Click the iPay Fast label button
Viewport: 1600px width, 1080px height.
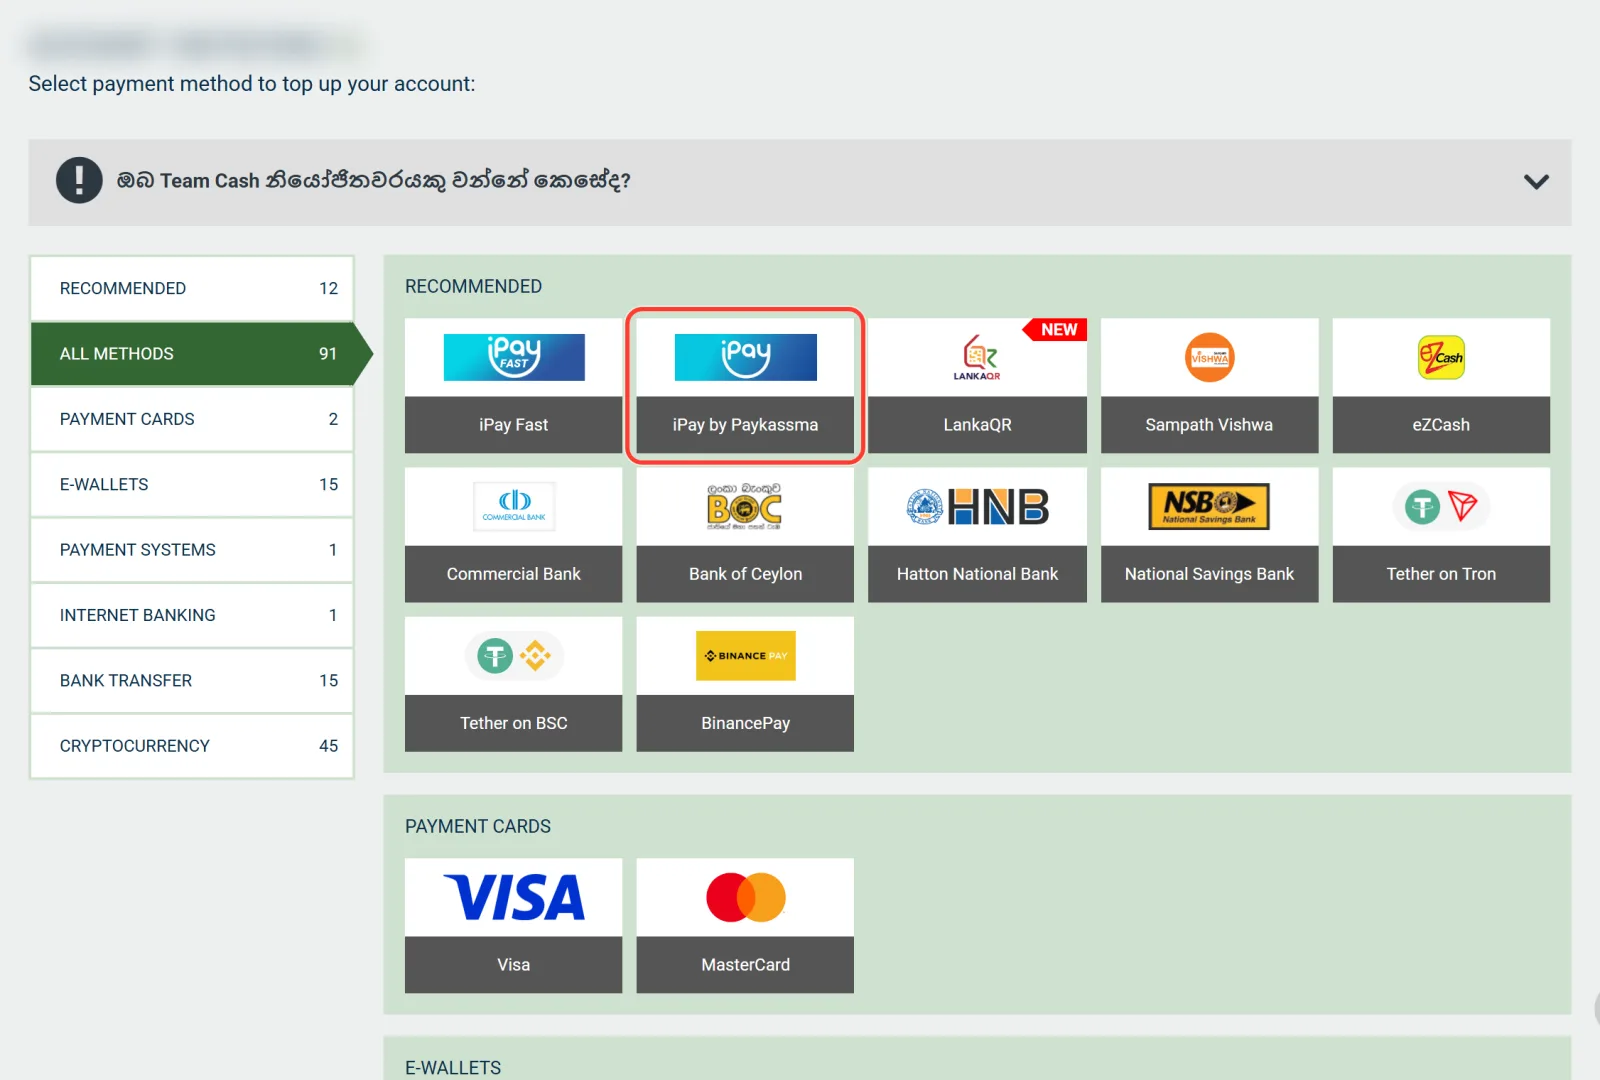point(514,425)
